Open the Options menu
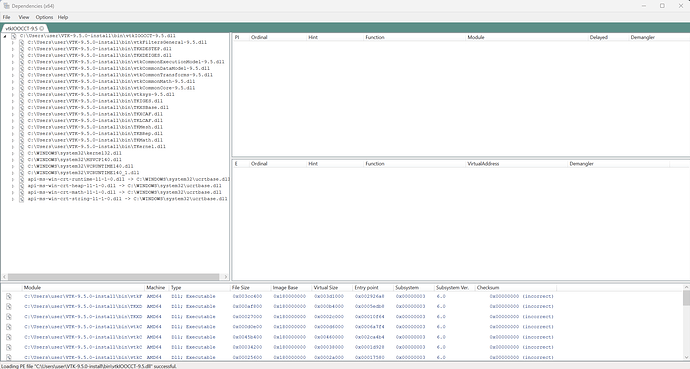The width and height of the screenshot is (690, 369). pyautogui.click(x=44, y=17)
